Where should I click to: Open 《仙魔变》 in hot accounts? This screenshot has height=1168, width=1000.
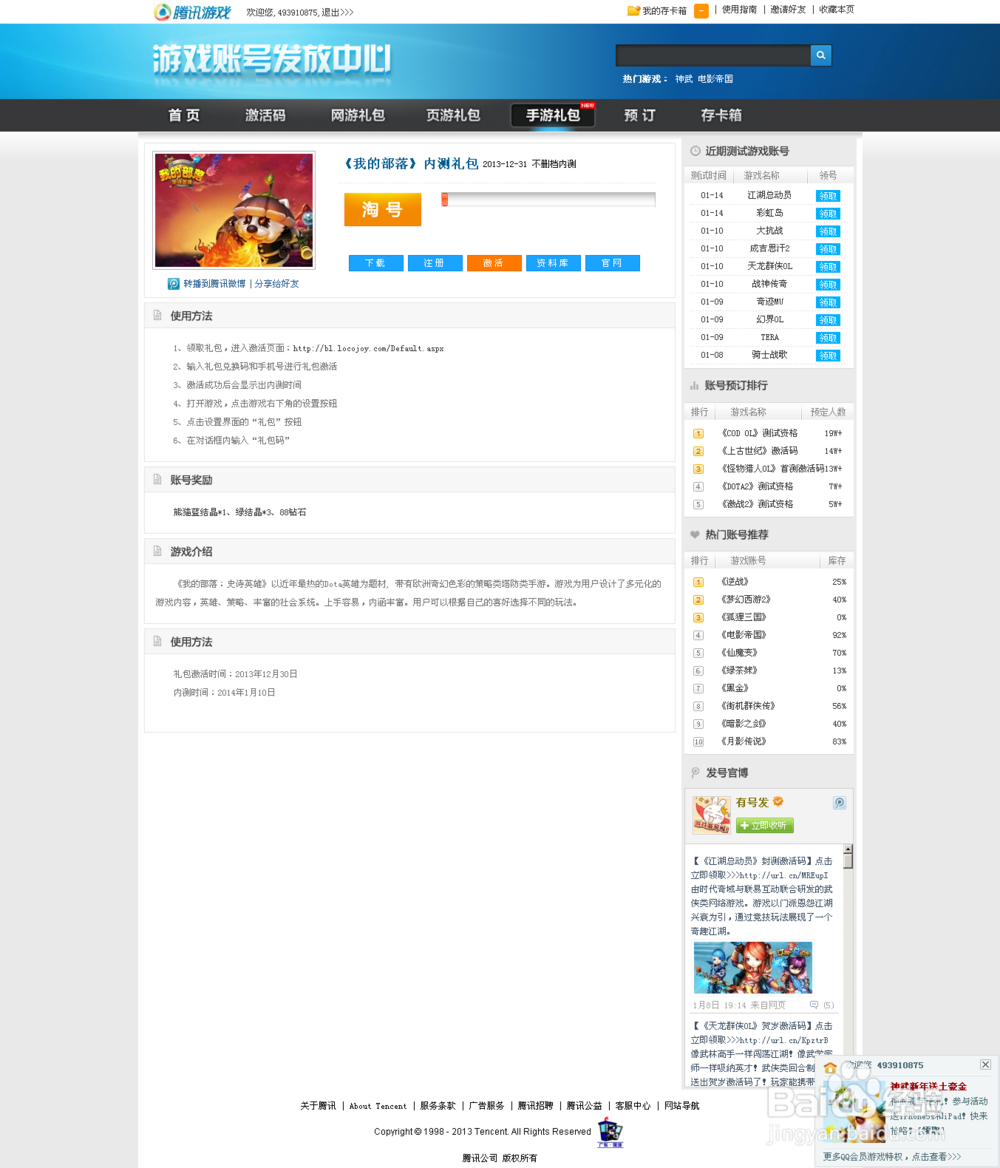pyautogui.click(x=739, y=653)
